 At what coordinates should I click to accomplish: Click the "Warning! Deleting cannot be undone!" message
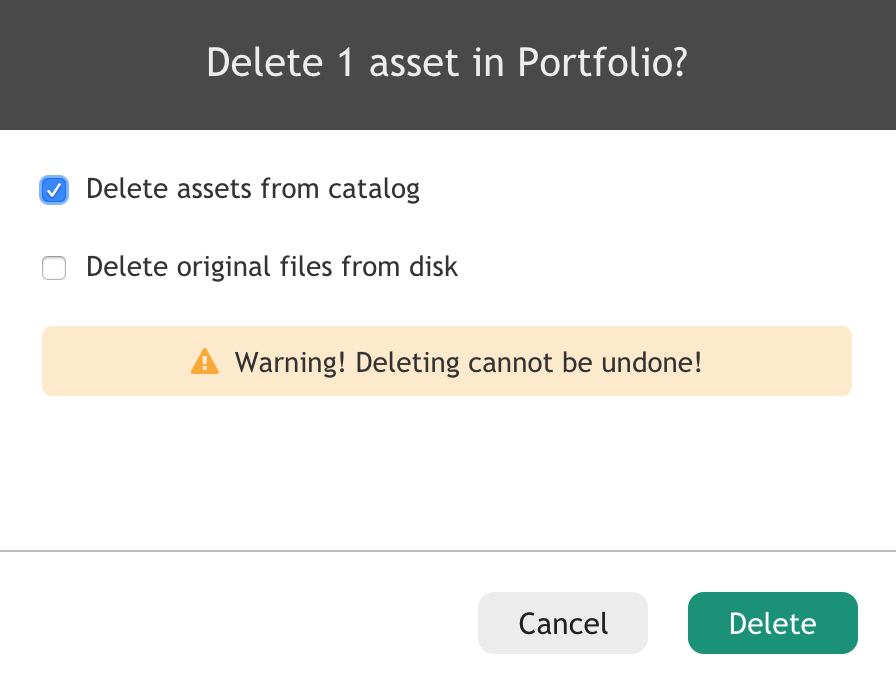pyautogui.click(x=468, y=362)
